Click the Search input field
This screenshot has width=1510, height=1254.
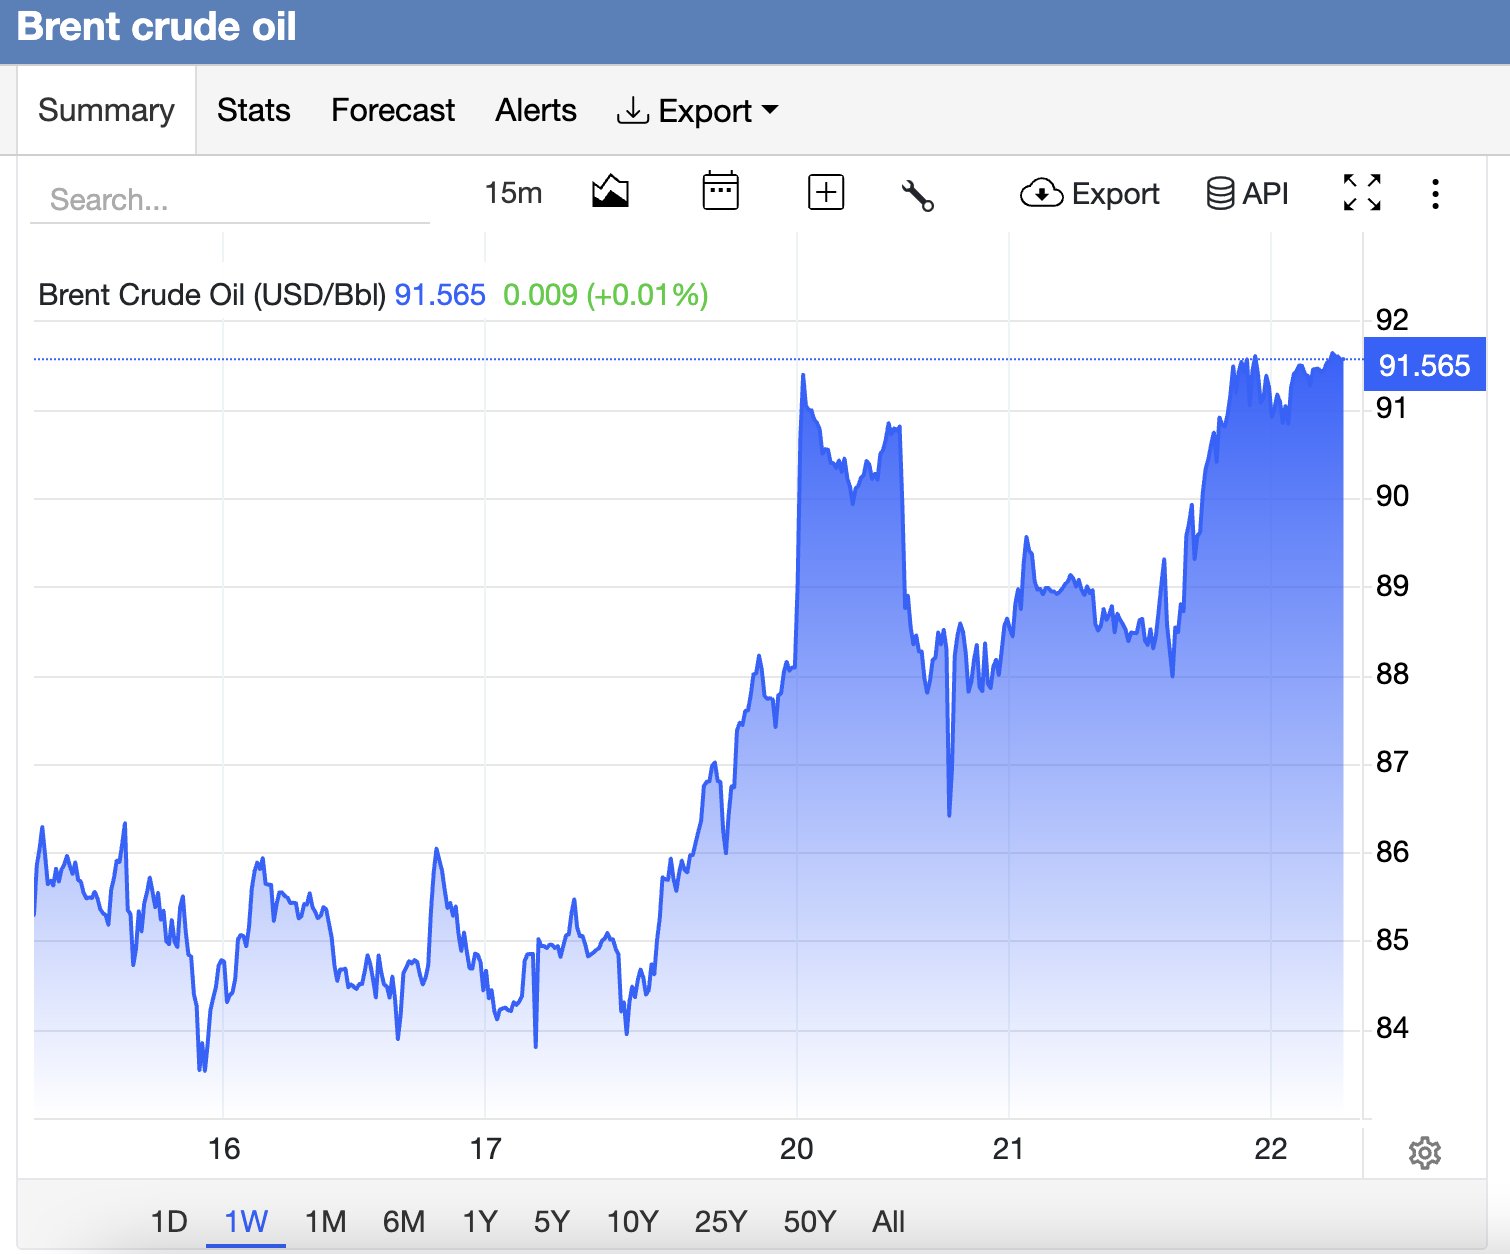coord(230,200)
